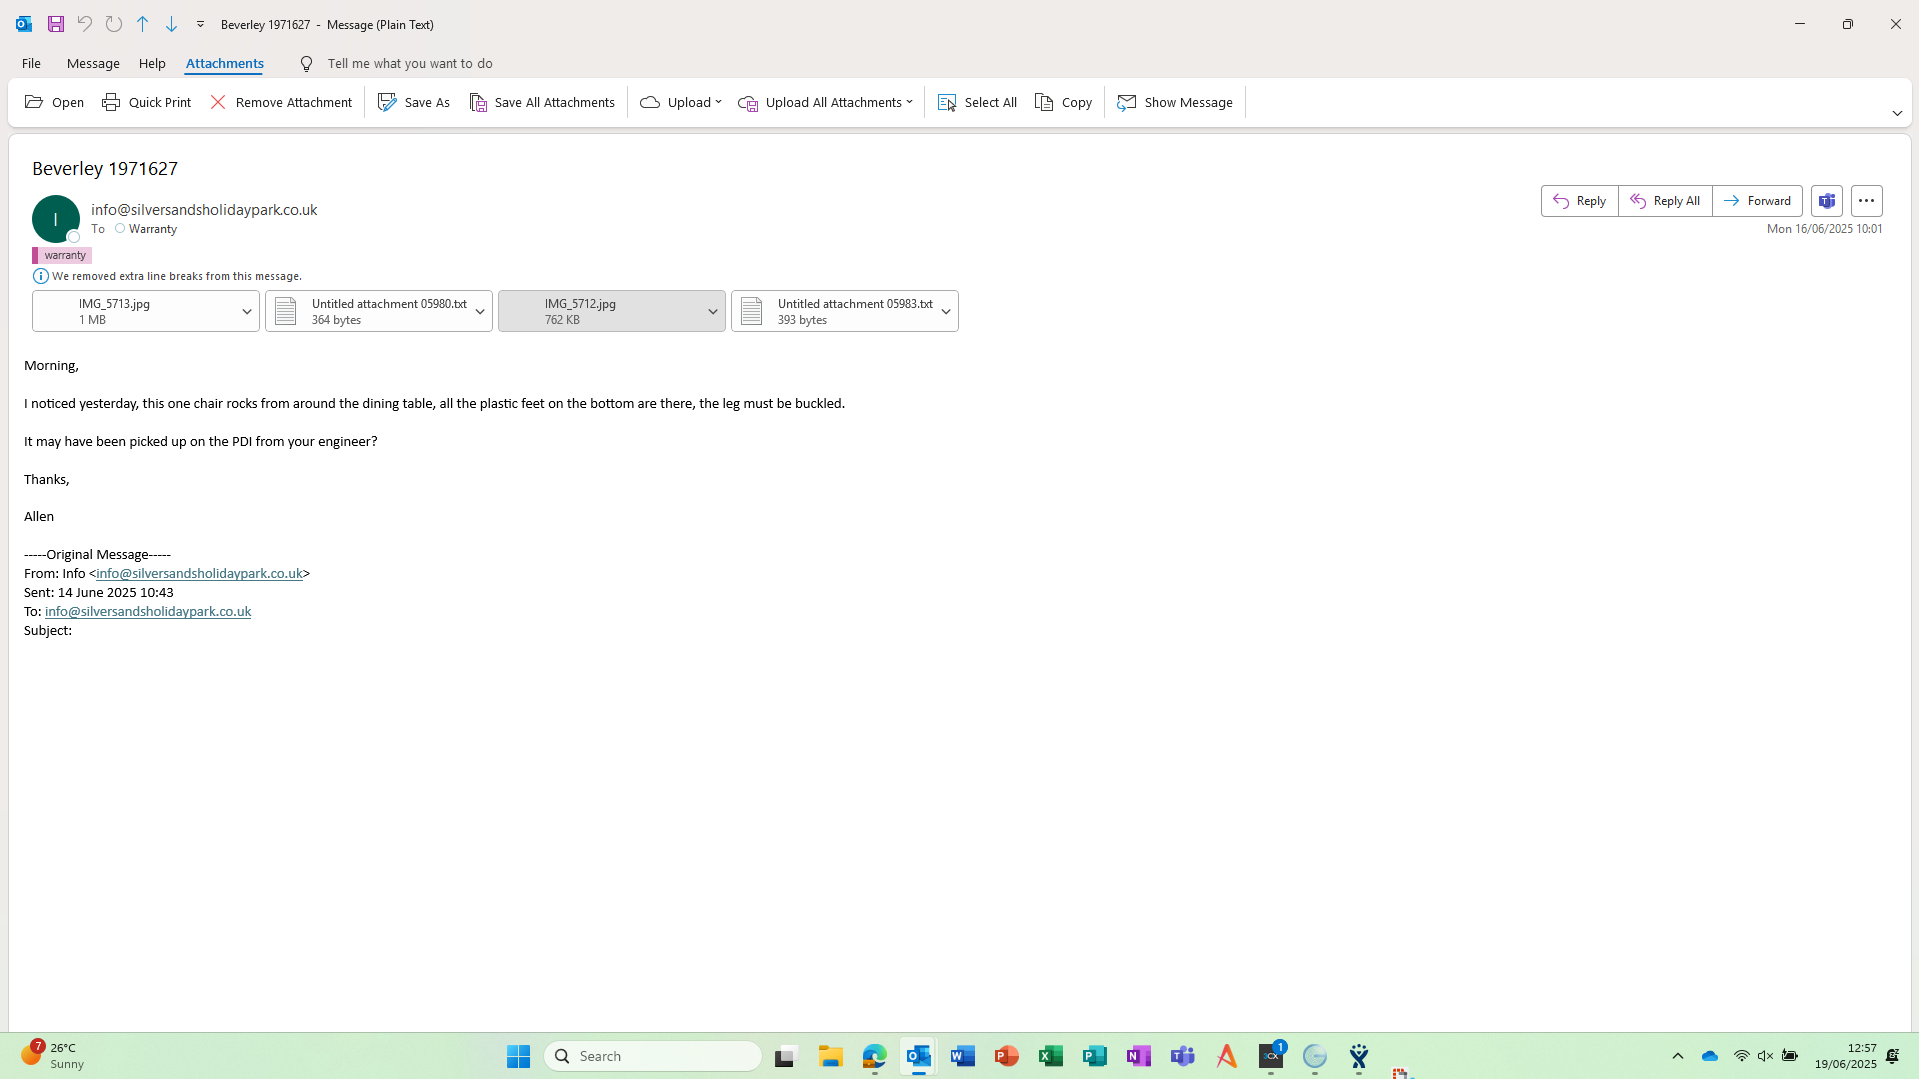Share to Teams icon

(1827, 201)
